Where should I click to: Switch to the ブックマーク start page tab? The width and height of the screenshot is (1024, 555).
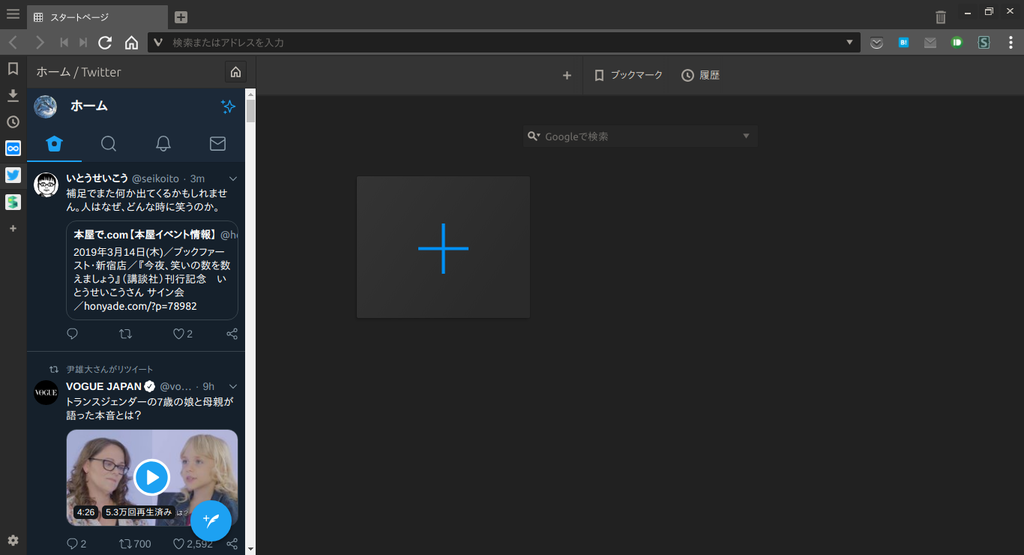(x=628, y=76)
